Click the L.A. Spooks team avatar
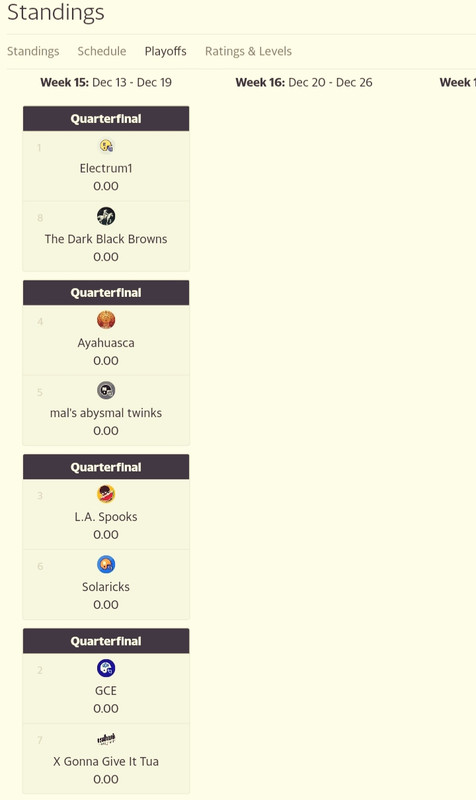This screenshot has height=800, width=476. click(106, 494)
